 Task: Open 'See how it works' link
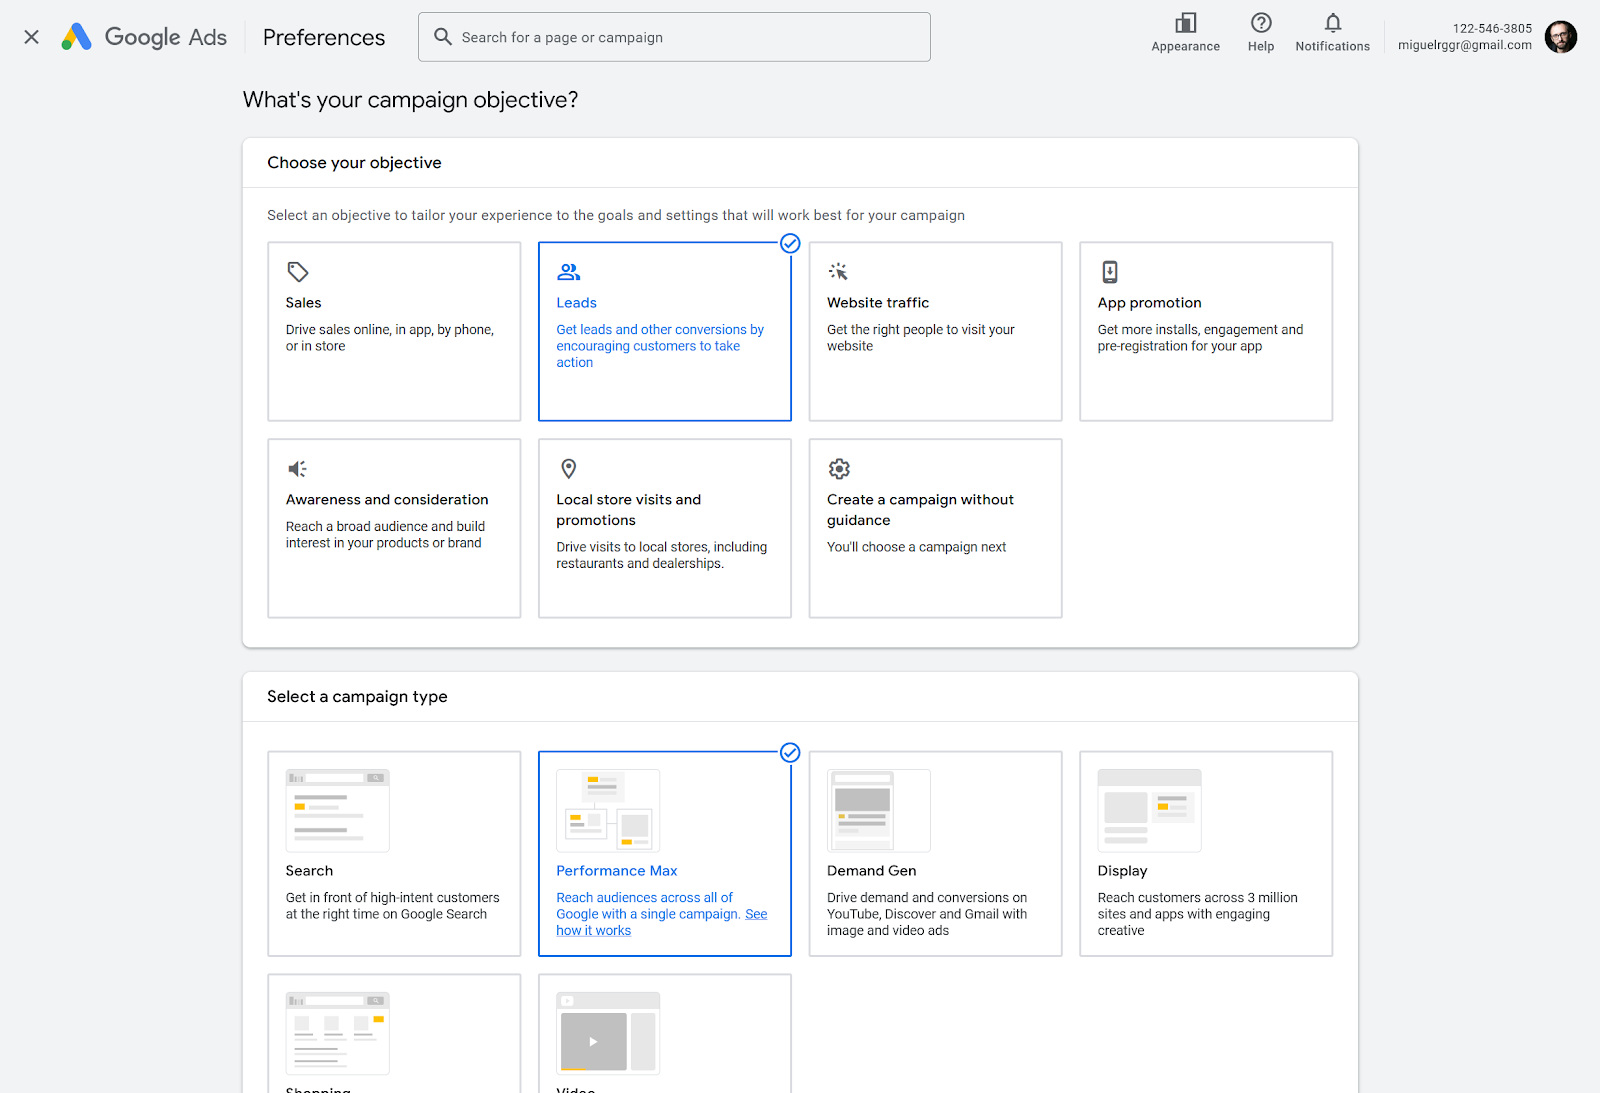(593, 931)
